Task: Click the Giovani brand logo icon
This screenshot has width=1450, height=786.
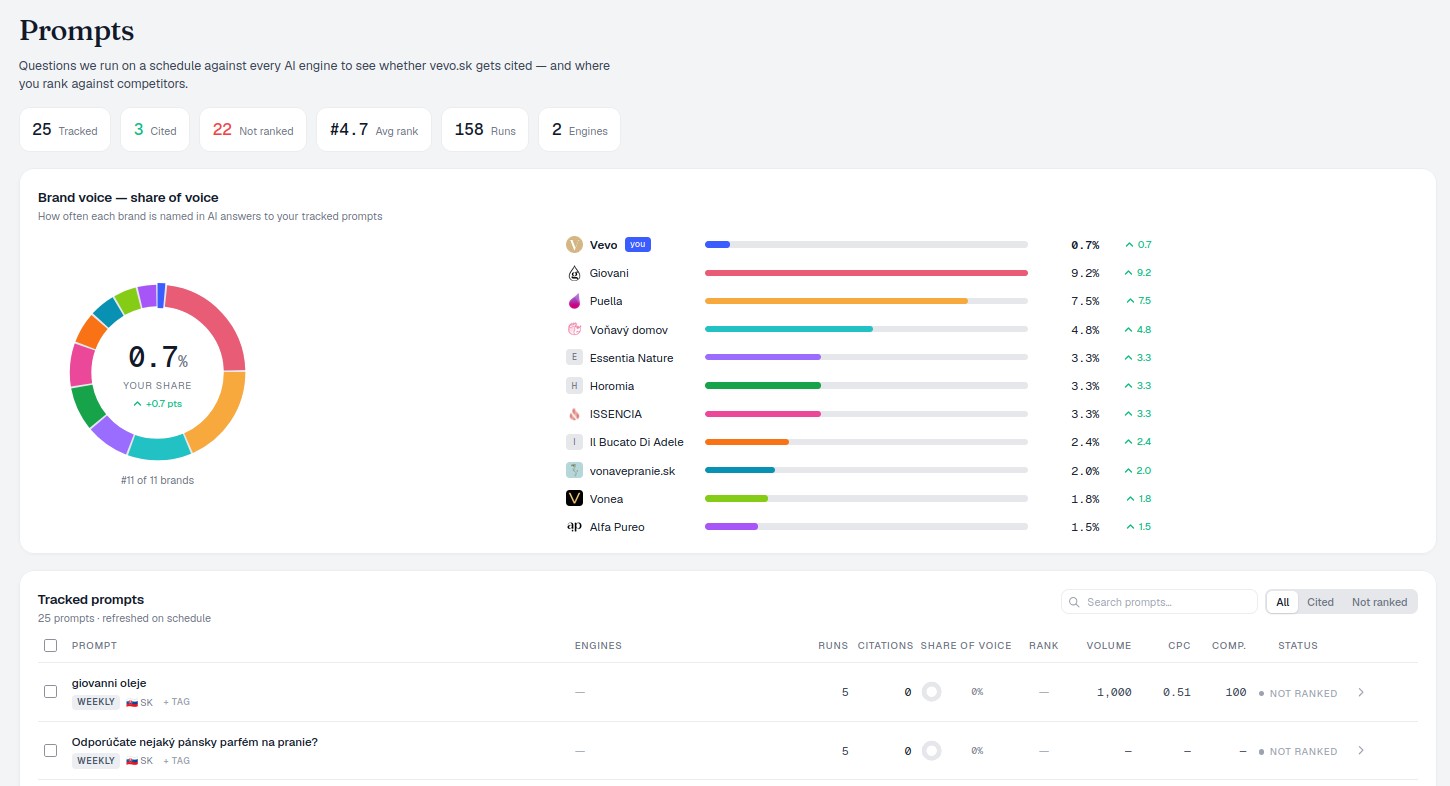Action: (574, 273)
